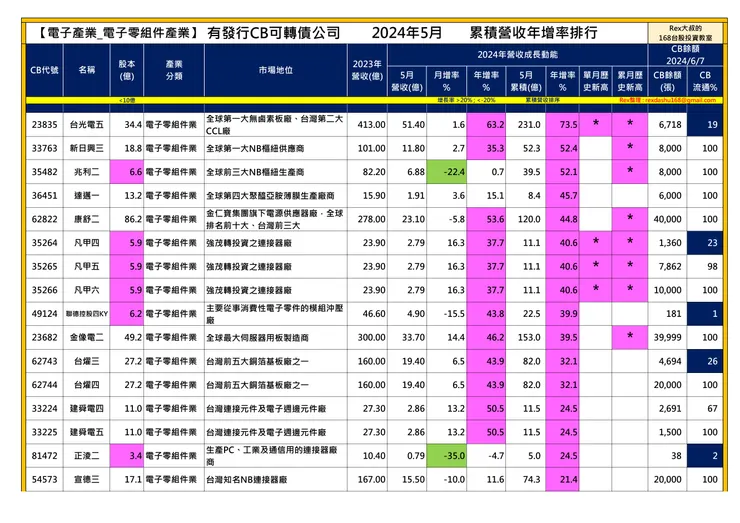This screenshot has width=740, height=523.
Task: Click the CB代號 column header
Action: tap(44, 70)
